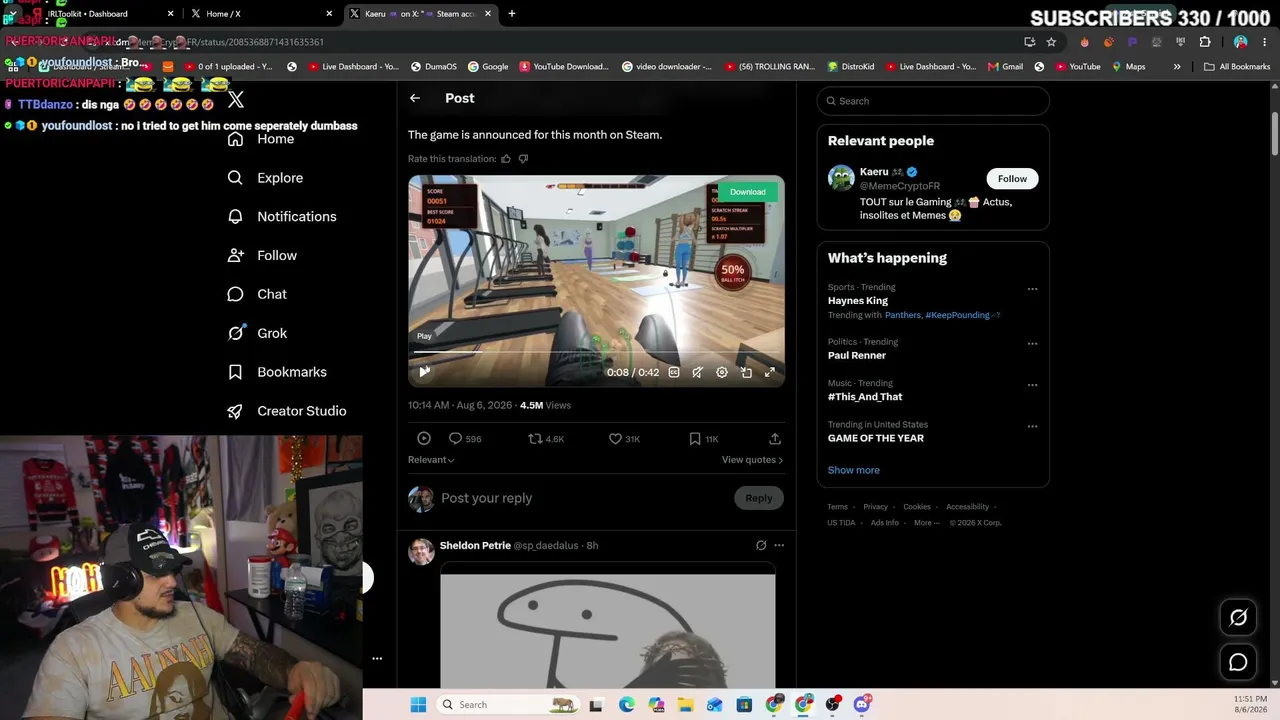Like the translation with thumbs up
The height and width of the screenshot is (720, 1280).
click(506, 159)
